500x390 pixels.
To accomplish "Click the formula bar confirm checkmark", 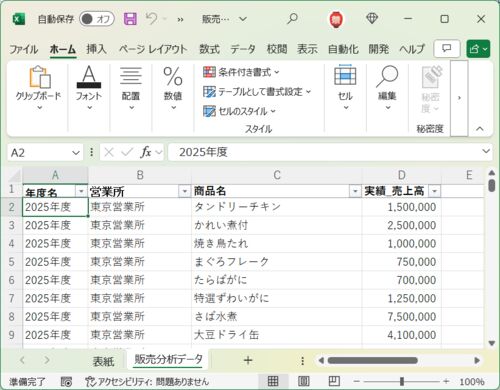I will click(x=127, y=152).
